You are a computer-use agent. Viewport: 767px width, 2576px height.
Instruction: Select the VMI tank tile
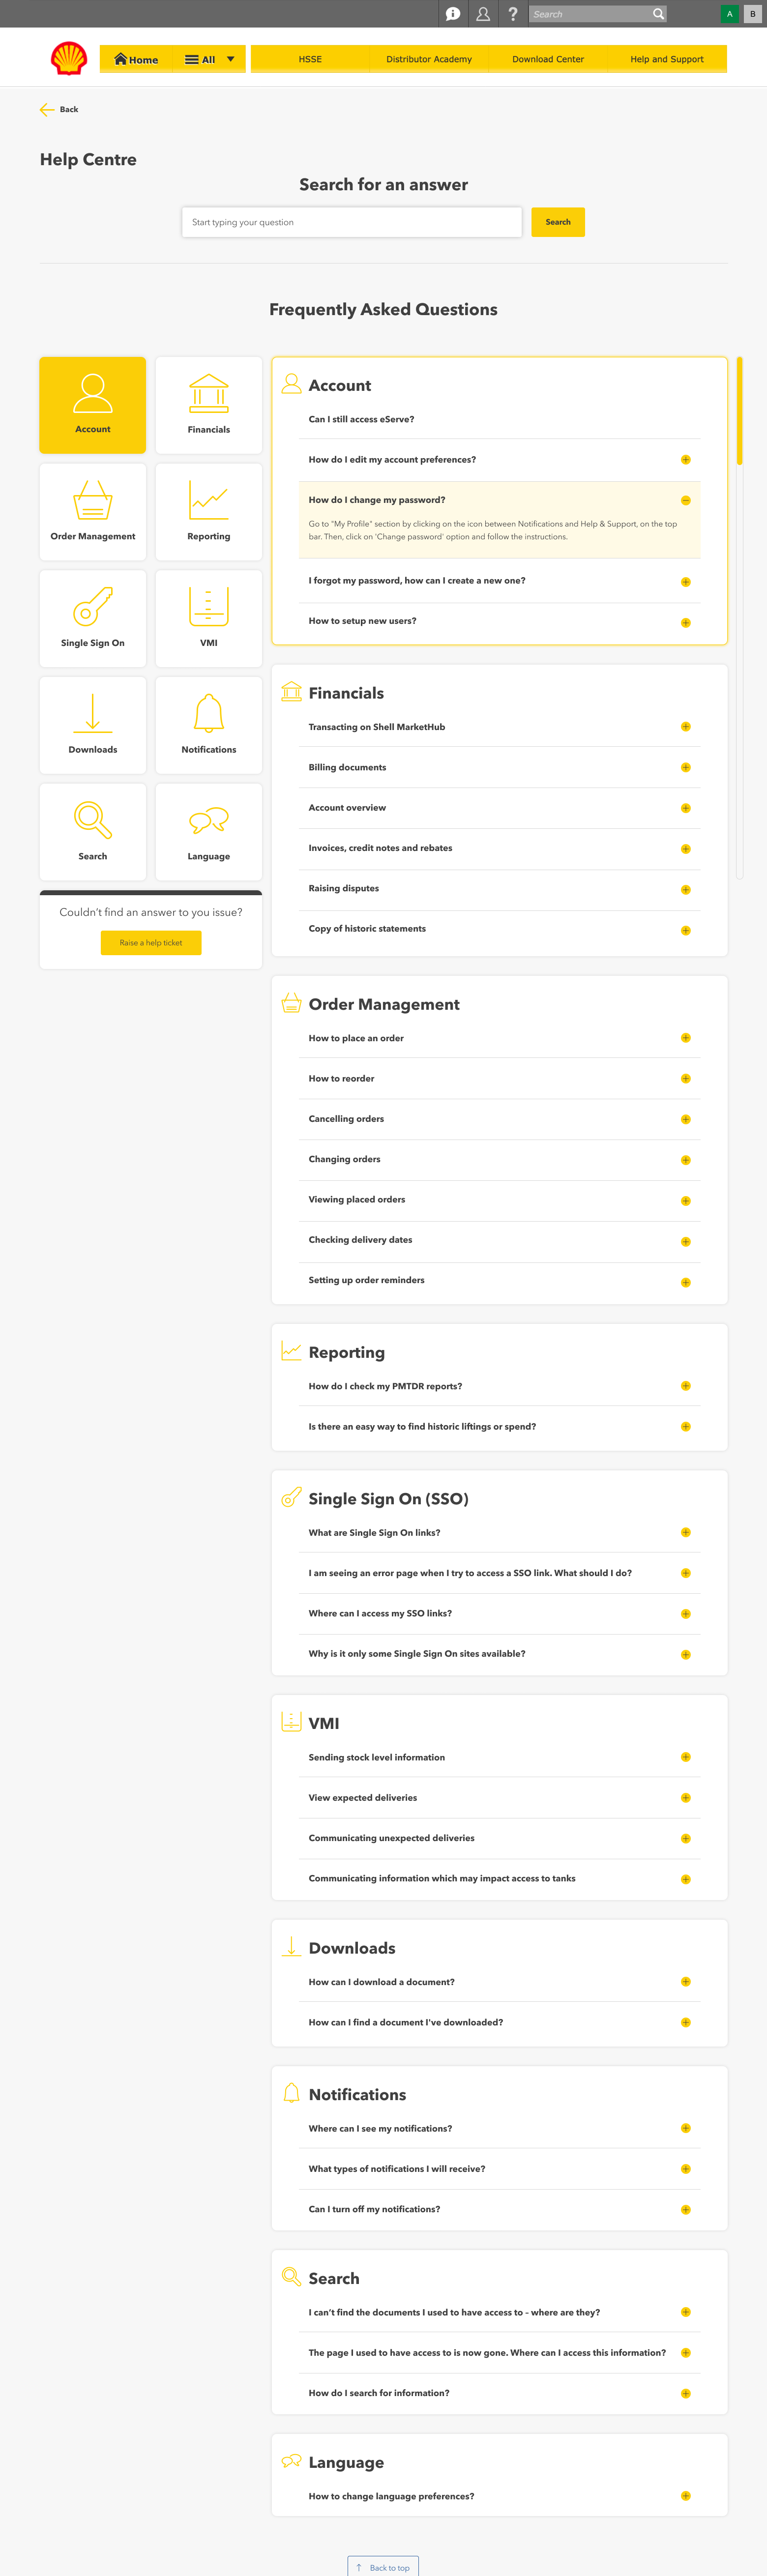pyautogui.click(x=209, y=618)
